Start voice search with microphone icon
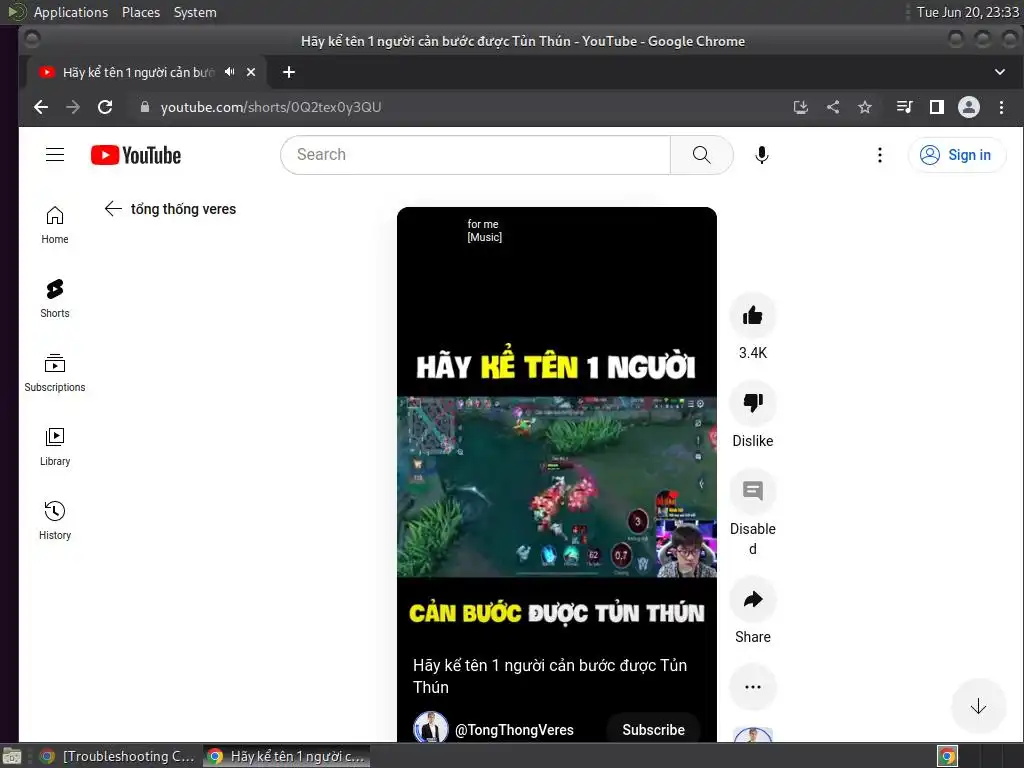 [x=761, y=155]
